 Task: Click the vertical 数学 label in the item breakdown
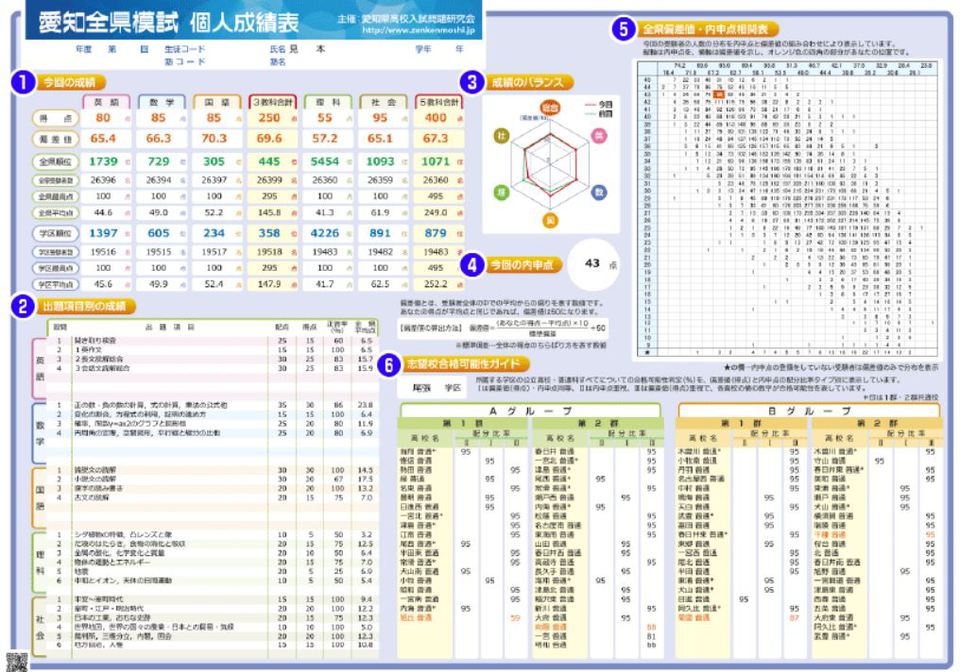point(39,433)
